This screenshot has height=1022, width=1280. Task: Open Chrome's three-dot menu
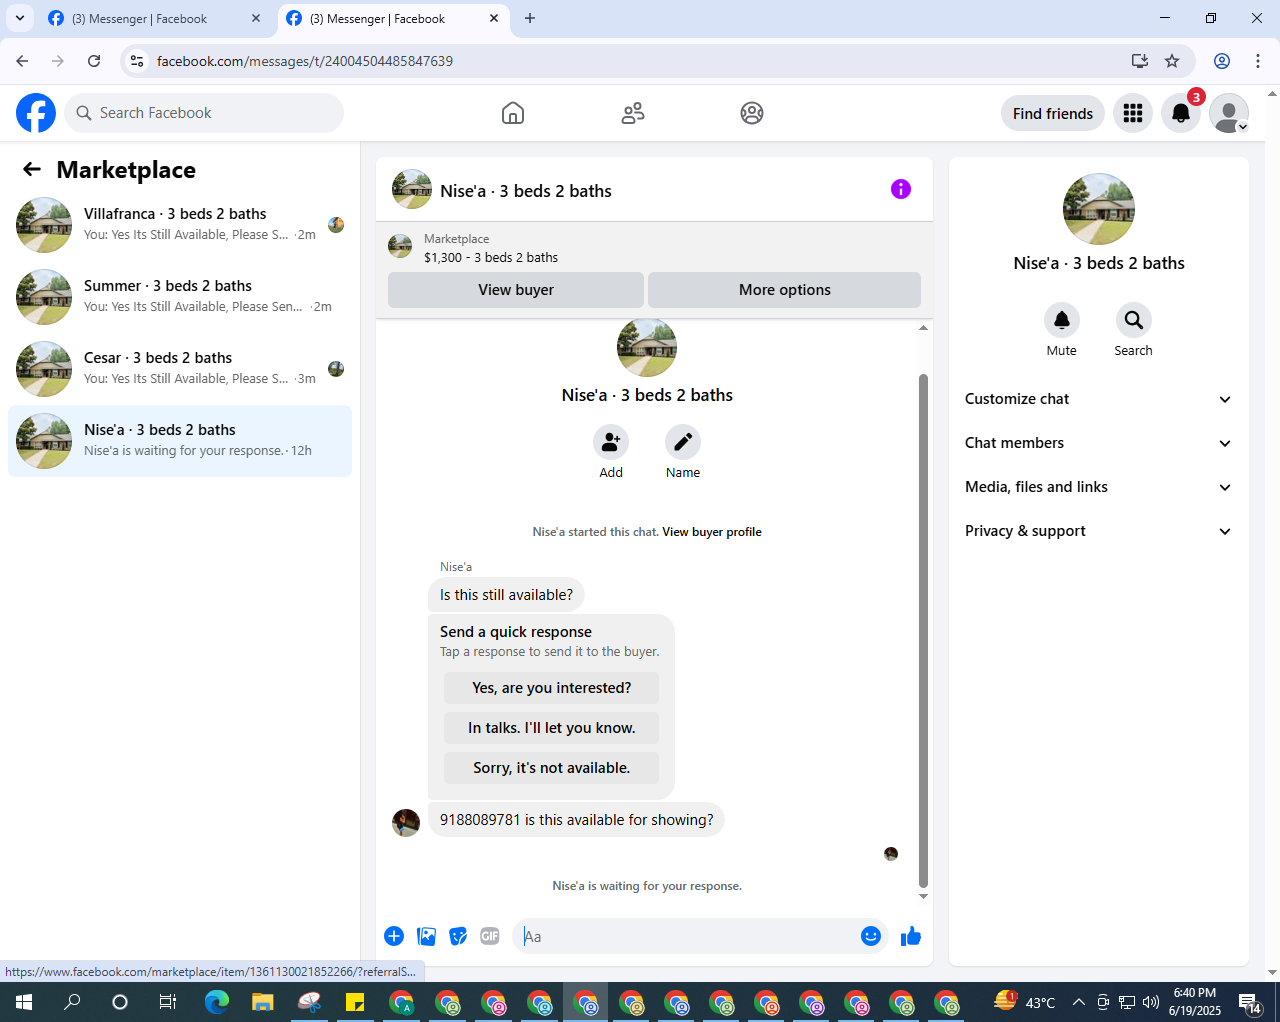pos(1258,61)
